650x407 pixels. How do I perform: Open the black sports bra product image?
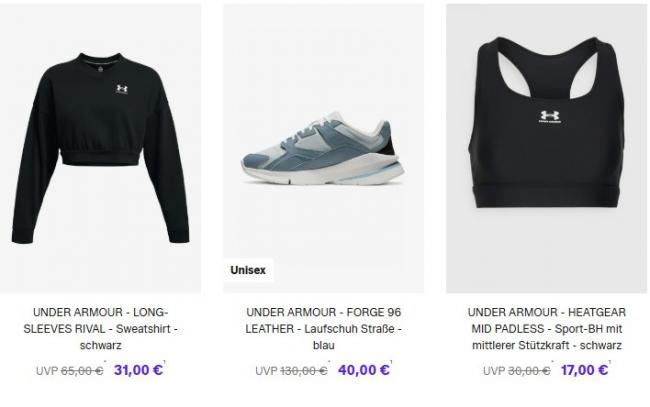tap(546, 148)
